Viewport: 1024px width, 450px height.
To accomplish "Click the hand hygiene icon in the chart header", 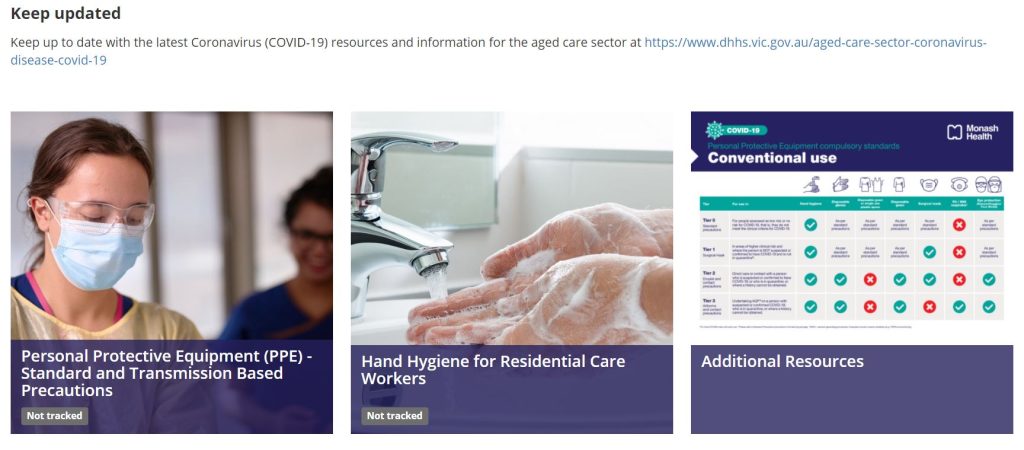I will tap(810, 185).
